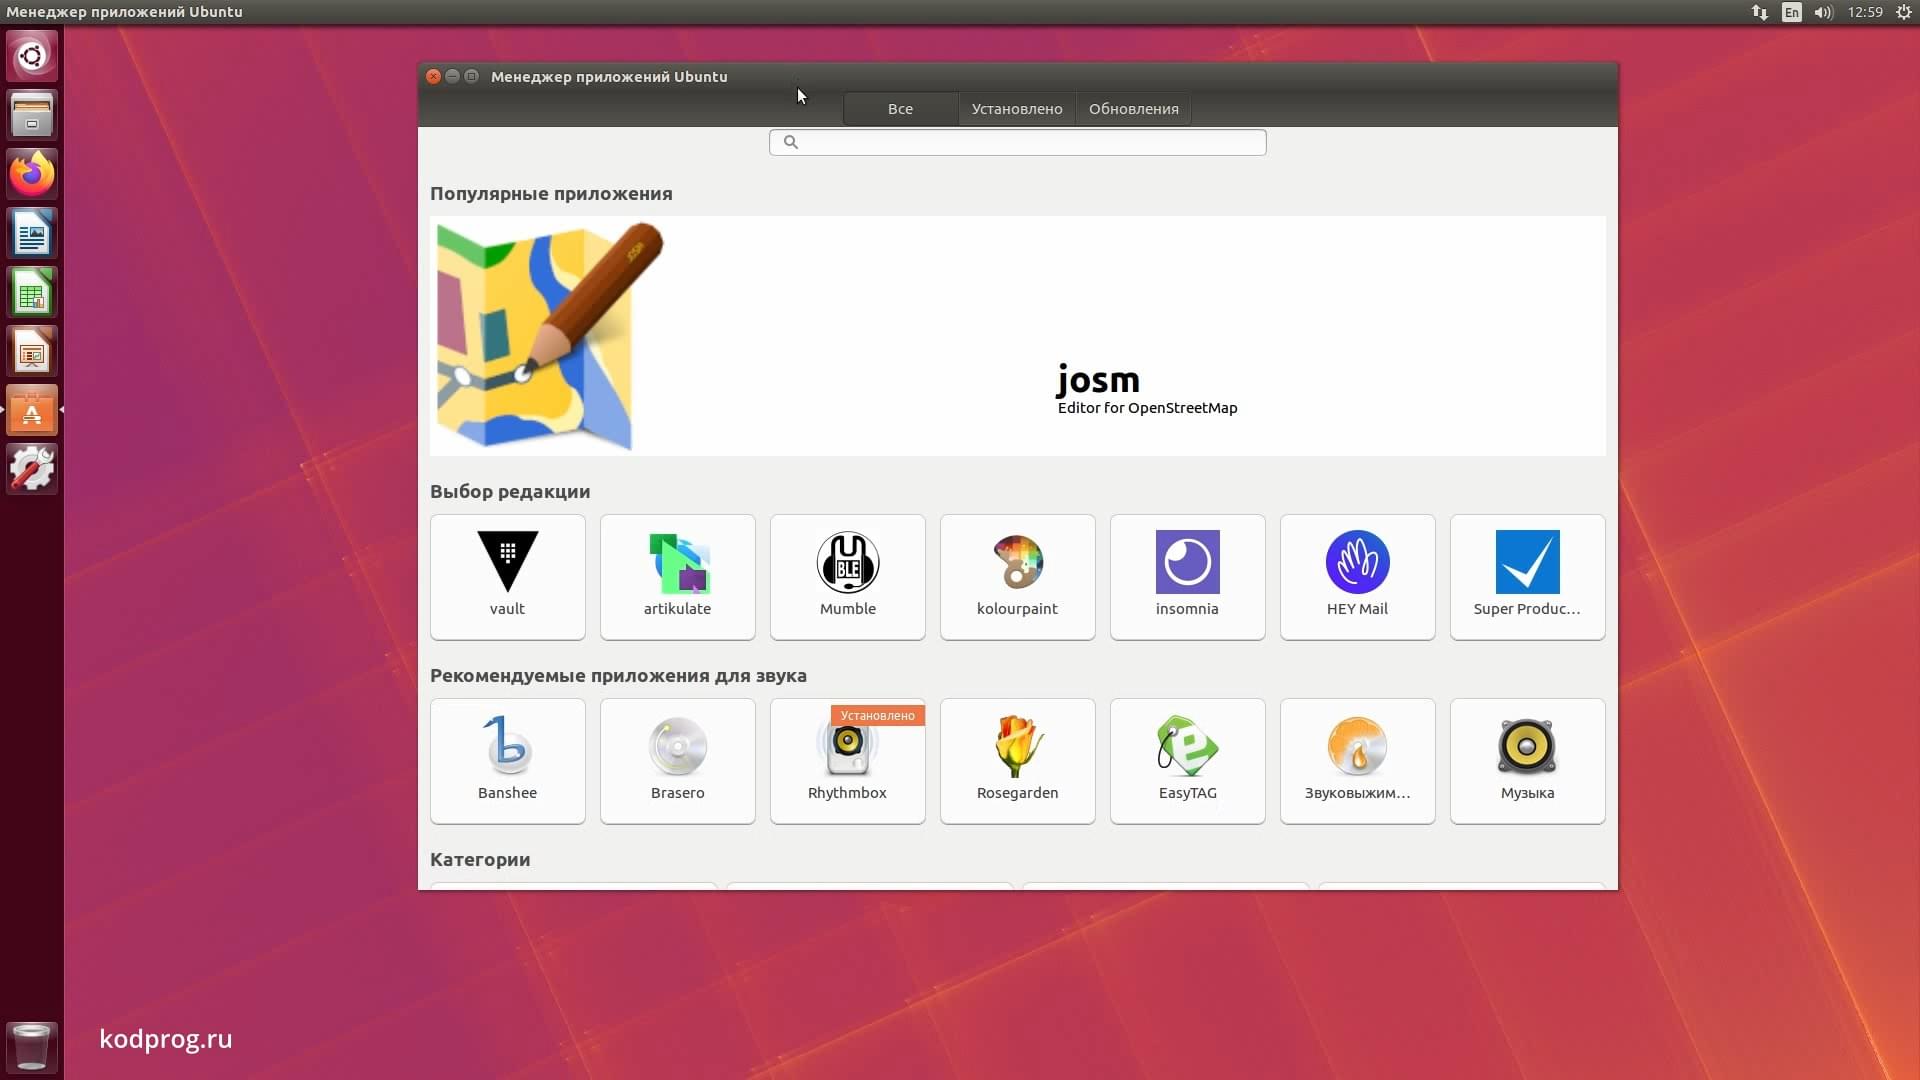This screenshot has width=1920, height=1080.
Task: Open the En keyboard layout indicator
Action: pyautogui.click(x=1792, y=12)
